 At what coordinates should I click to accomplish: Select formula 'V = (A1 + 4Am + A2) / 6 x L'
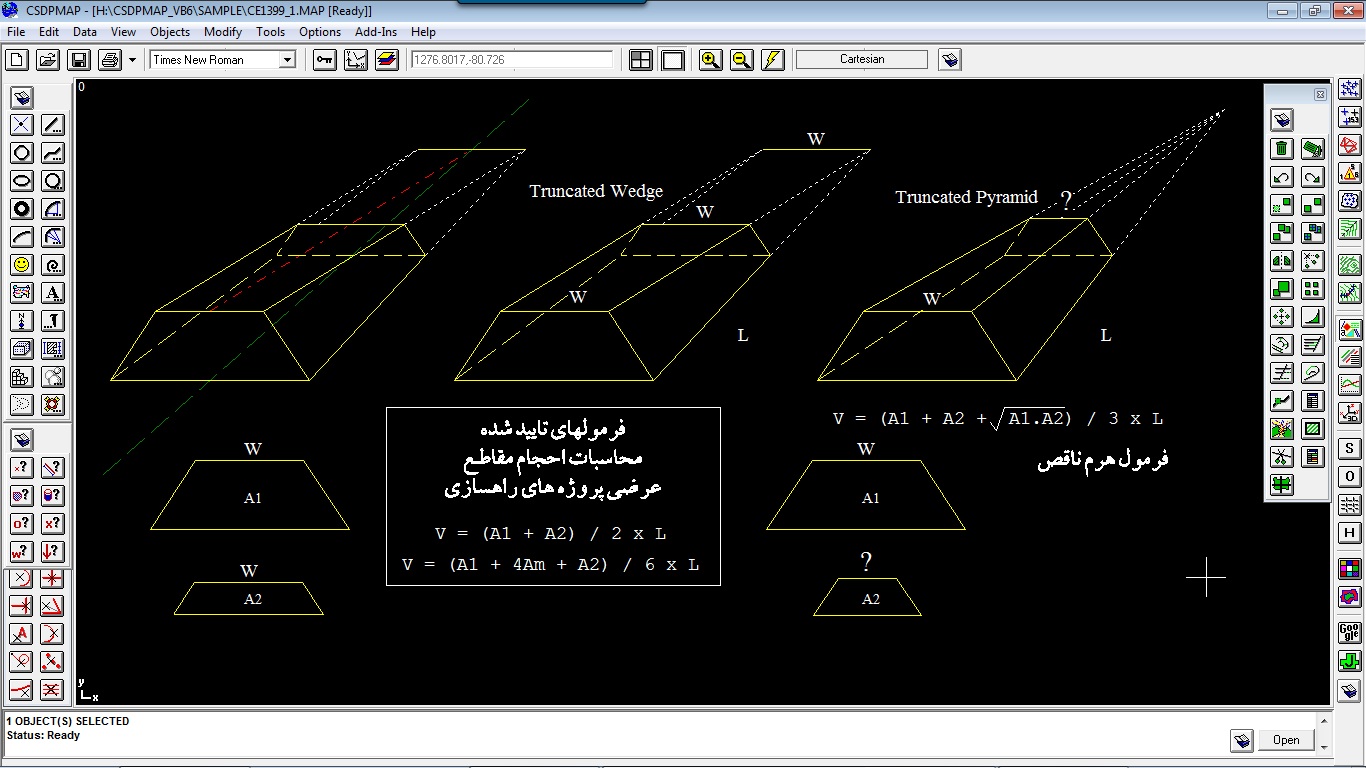pyautogui.click(x=551, y=565)
